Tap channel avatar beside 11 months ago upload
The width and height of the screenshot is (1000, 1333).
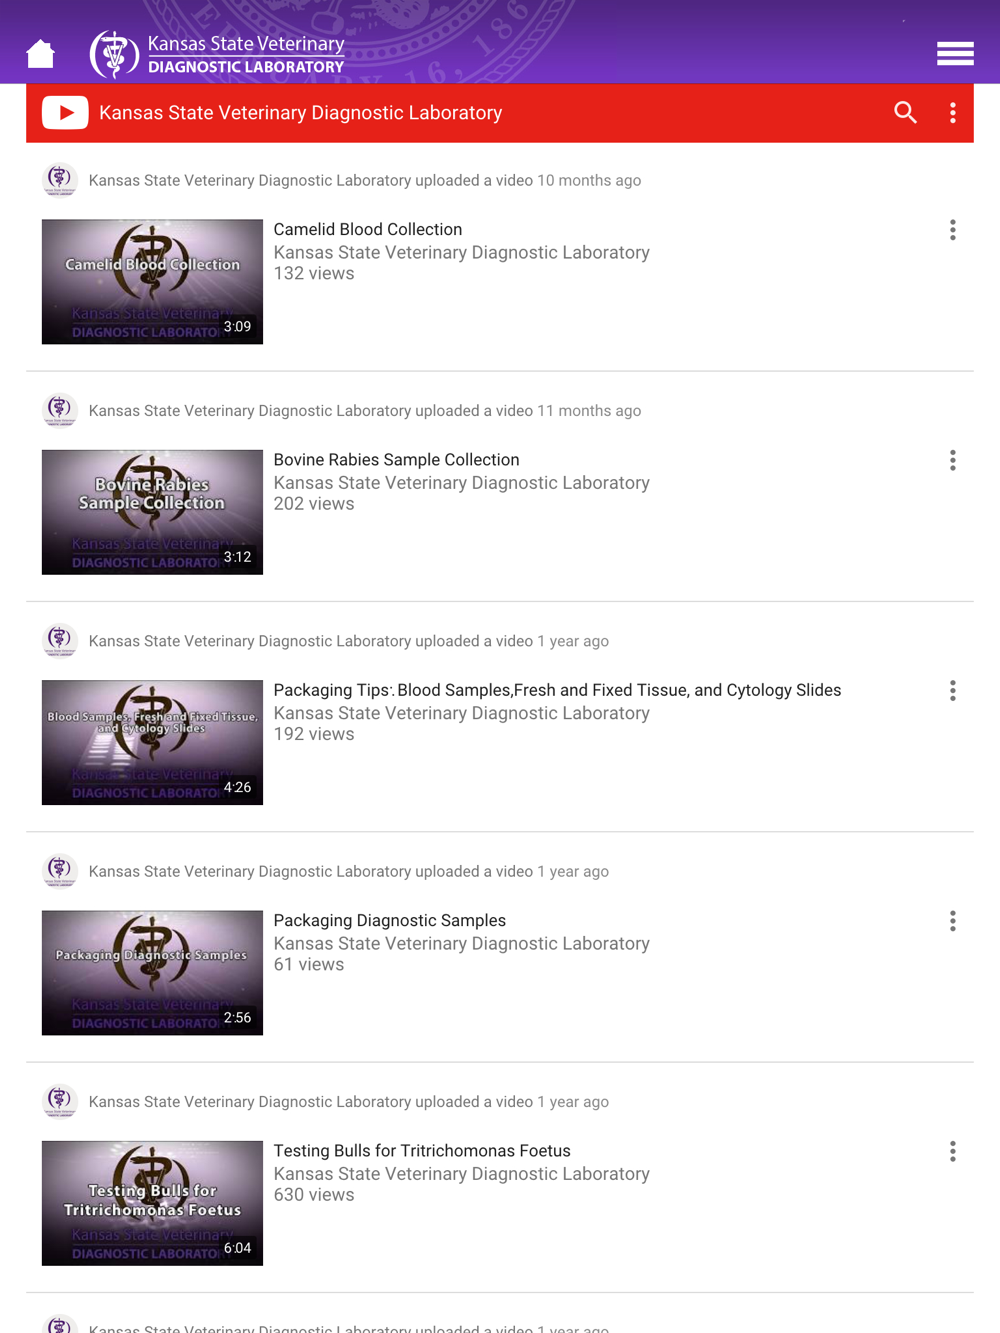pos(60,410)
